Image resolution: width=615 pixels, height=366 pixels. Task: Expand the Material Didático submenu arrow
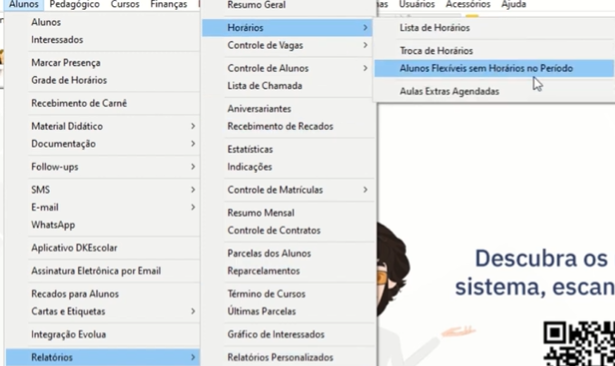pyautogui.click(x=193, y=126)
